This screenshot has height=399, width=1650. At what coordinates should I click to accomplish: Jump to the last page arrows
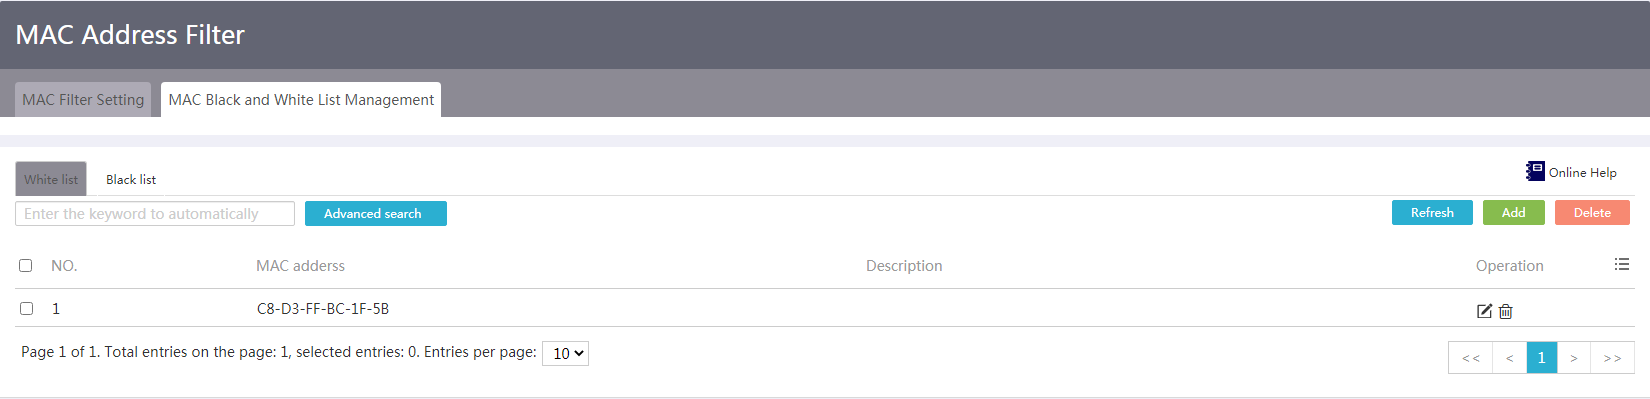click(1612, 358)
